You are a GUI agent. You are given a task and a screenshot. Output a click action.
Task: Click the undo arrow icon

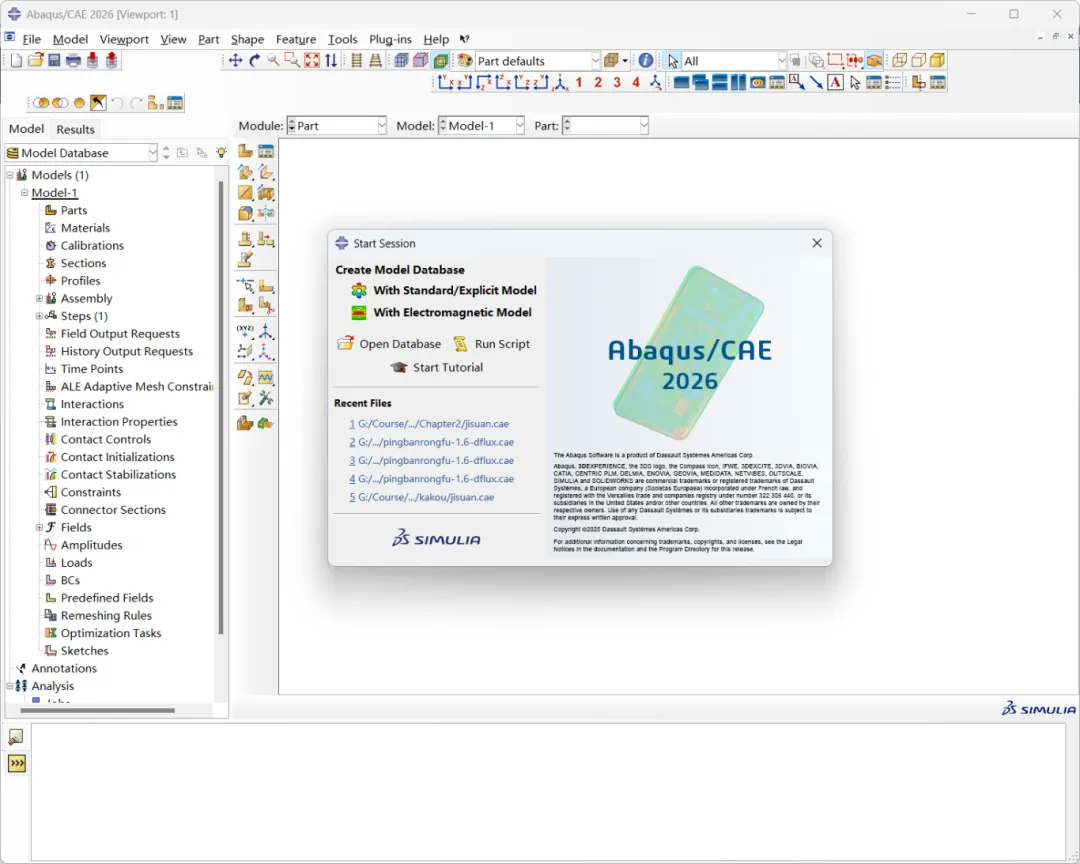point(118,103)
